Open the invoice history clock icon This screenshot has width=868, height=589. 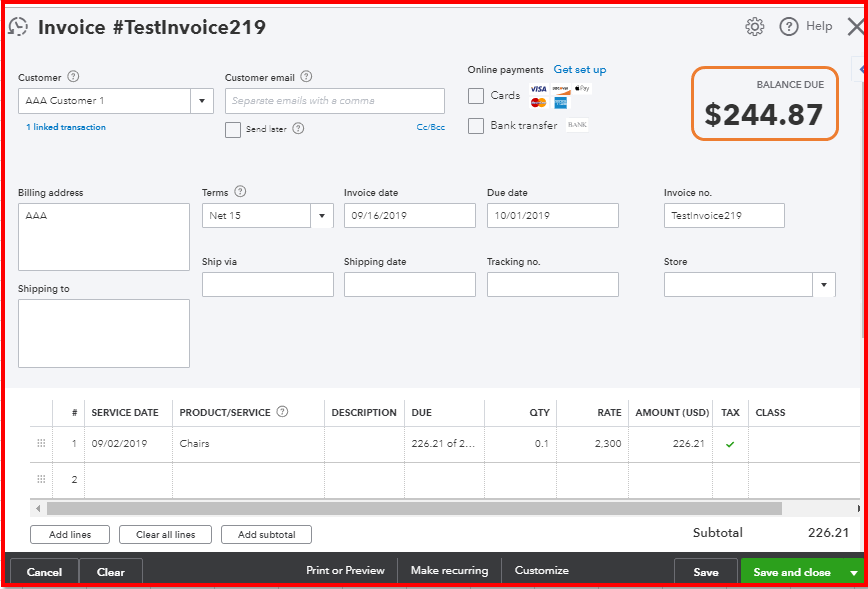click(18, 27)
